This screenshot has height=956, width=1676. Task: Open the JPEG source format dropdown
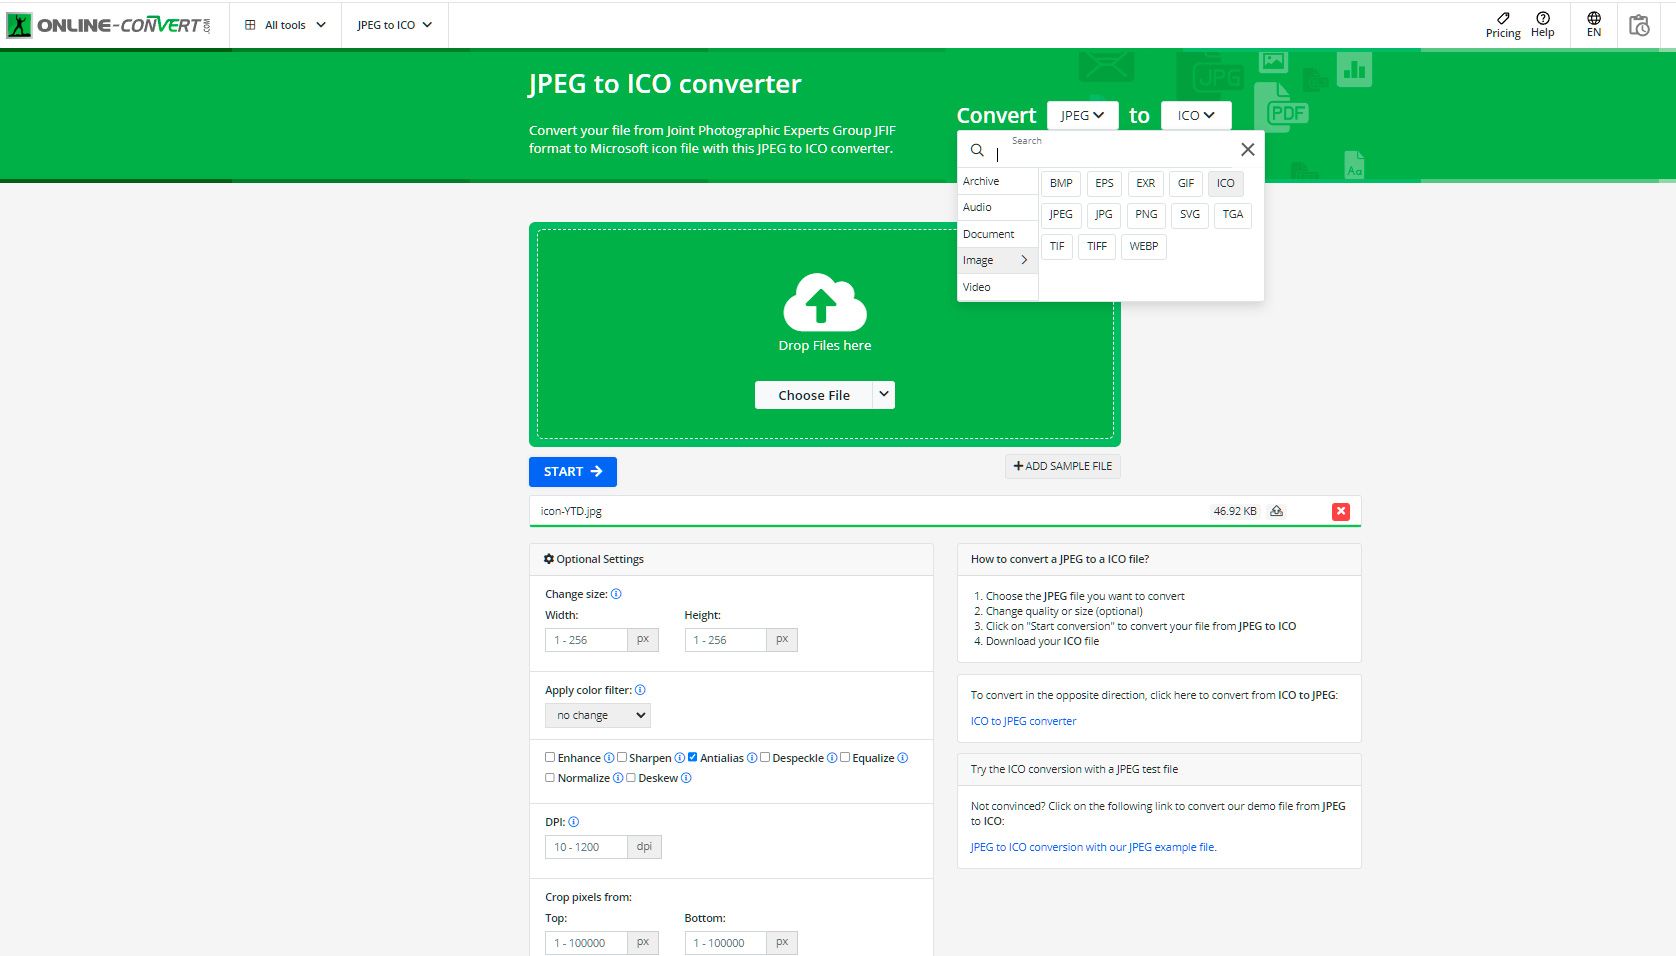pyautogui.click(x=1081, y=115)
